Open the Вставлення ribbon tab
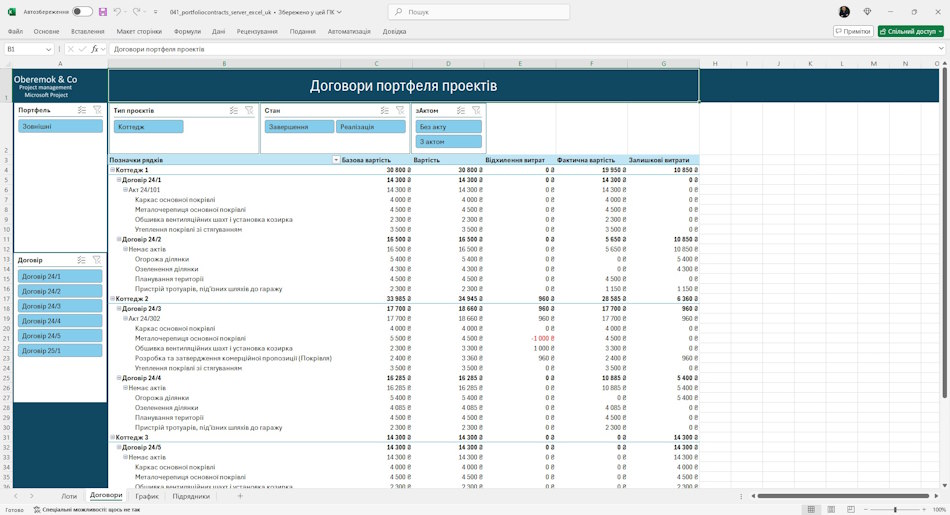 [x=87, y=32]
